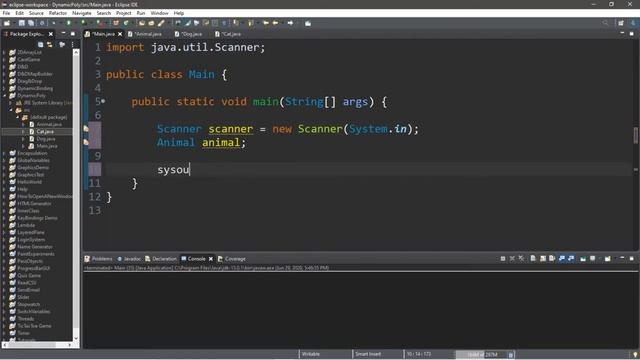Open New Console View icon
The width and height of the screenshot is (640, 360).
[x=608, y=258]
